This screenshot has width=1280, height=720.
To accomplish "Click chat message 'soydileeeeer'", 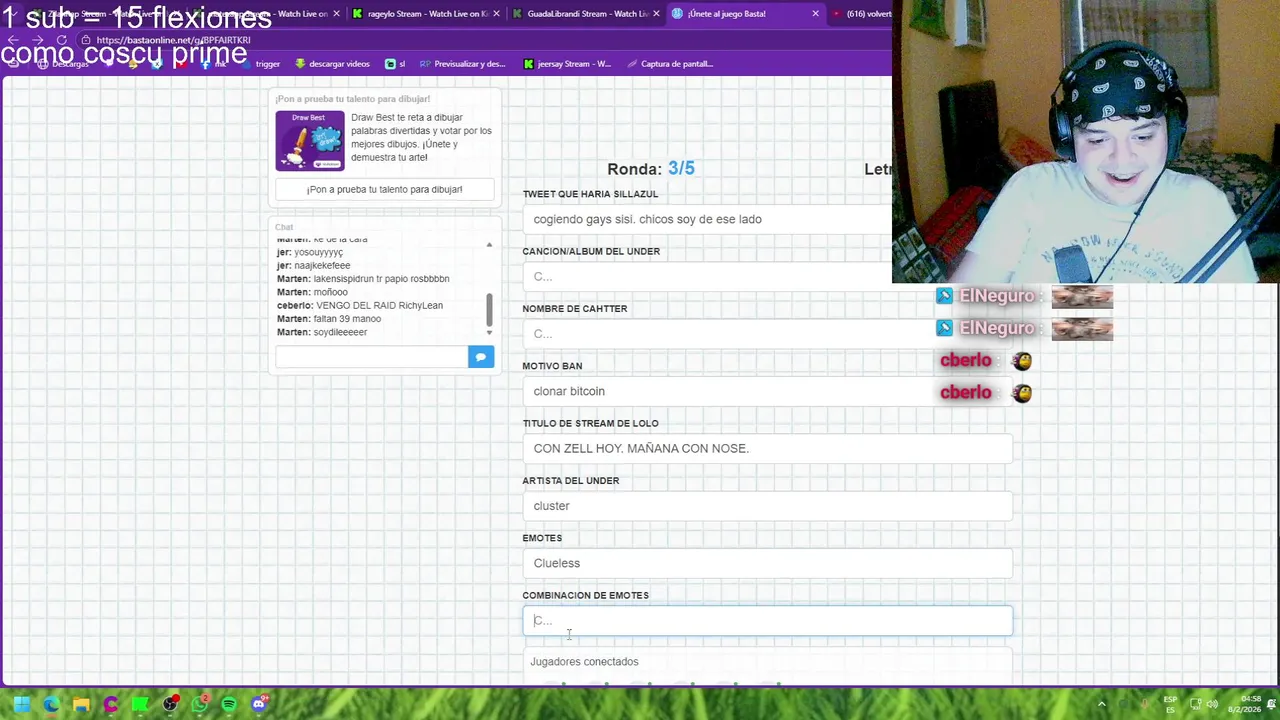I will [340, 332].
